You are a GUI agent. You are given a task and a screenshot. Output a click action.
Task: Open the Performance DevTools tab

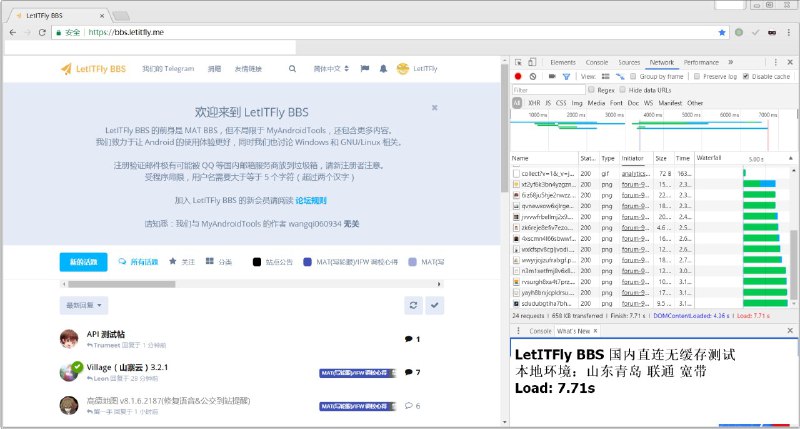point(701,62)
